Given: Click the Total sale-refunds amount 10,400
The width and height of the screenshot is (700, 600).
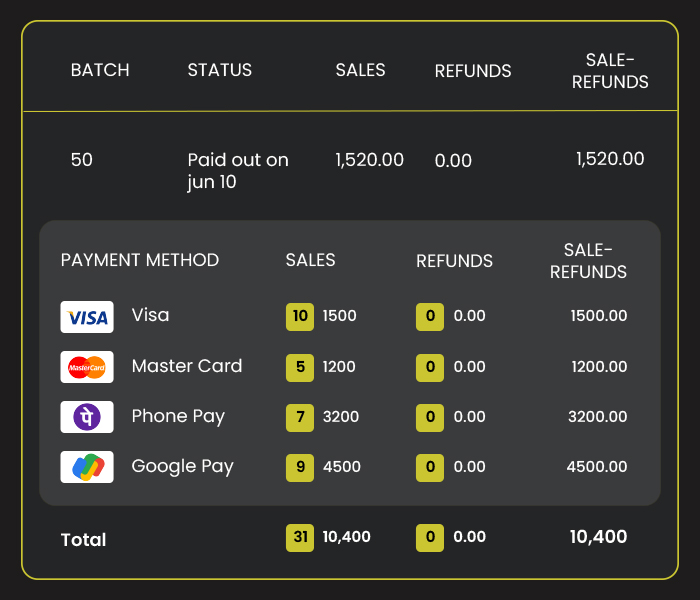Looking at the screenshot, I should point(598,537).
